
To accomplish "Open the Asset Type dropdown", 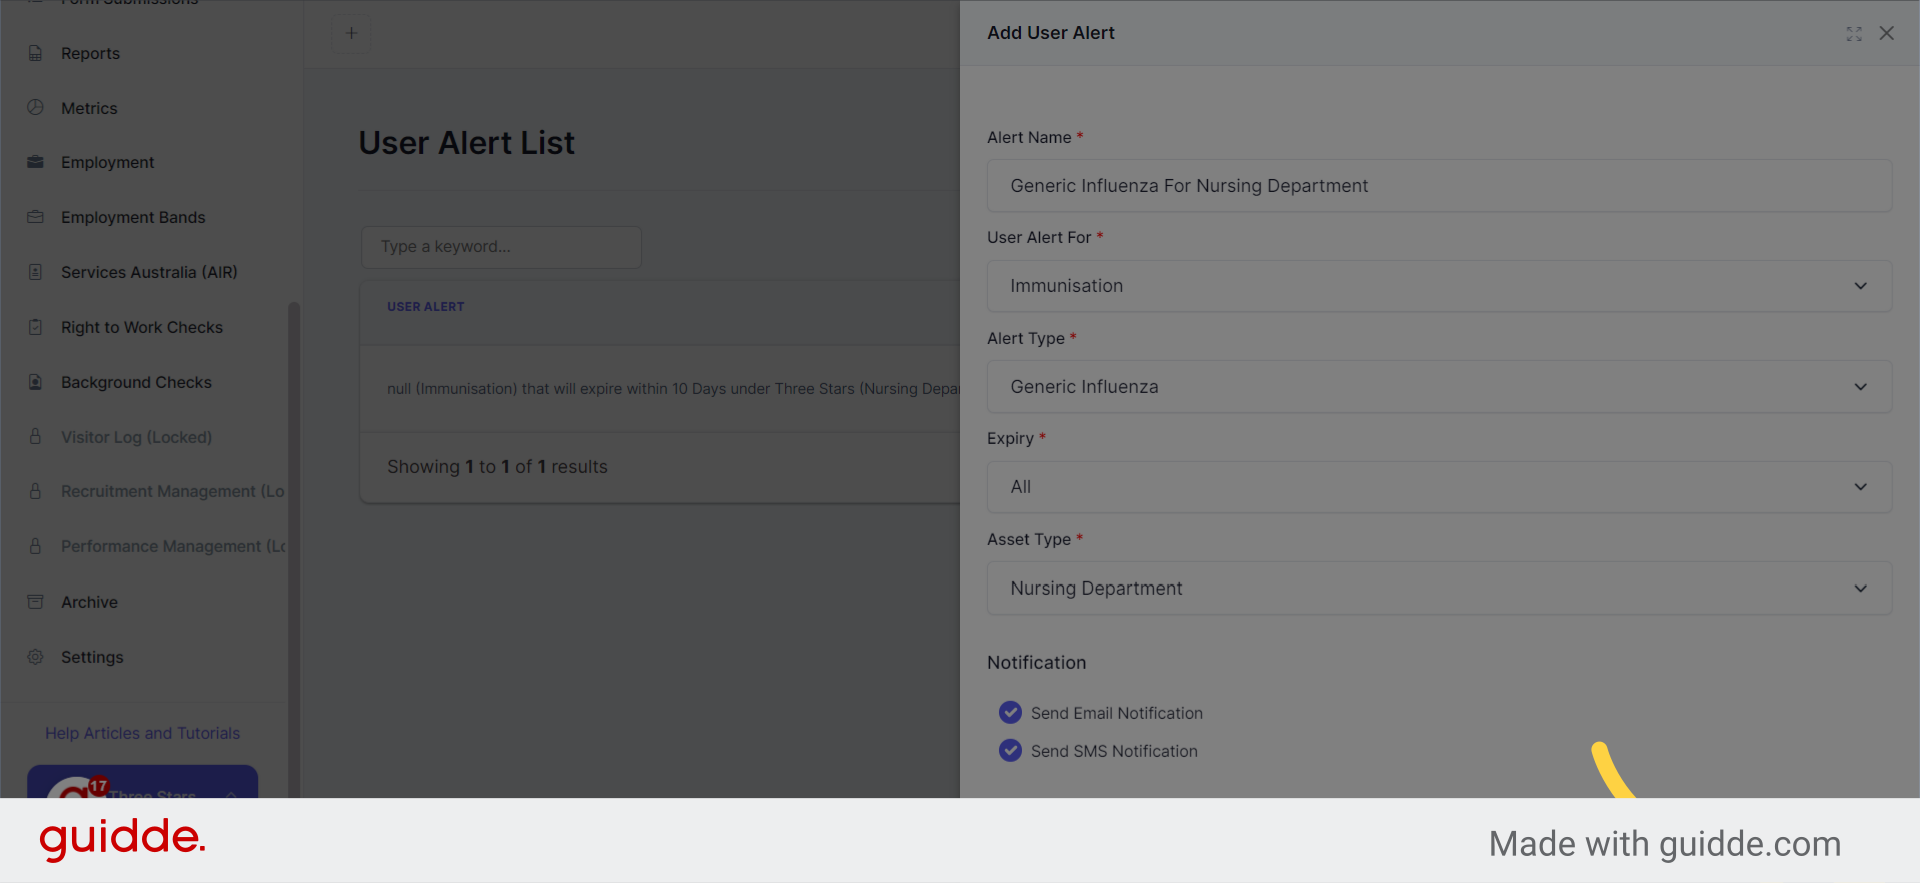I will [x=1439, y=588].
